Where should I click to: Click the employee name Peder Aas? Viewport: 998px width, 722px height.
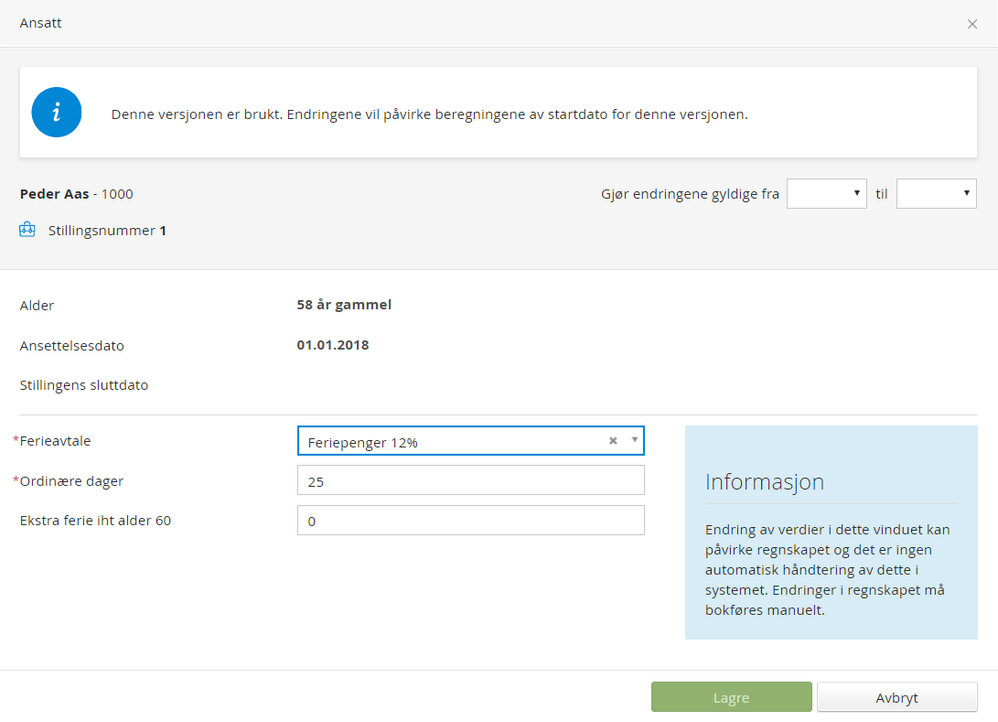click(54, 194)
